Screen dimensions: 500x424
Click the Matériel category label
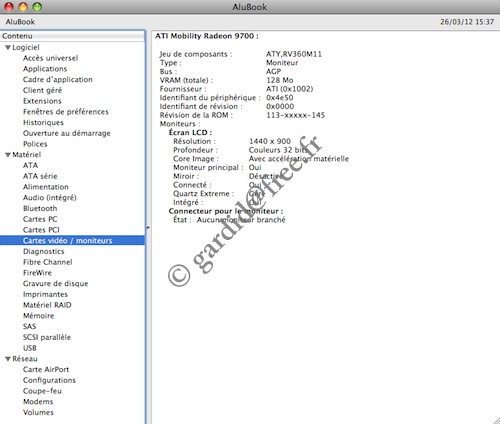(27, 155)
